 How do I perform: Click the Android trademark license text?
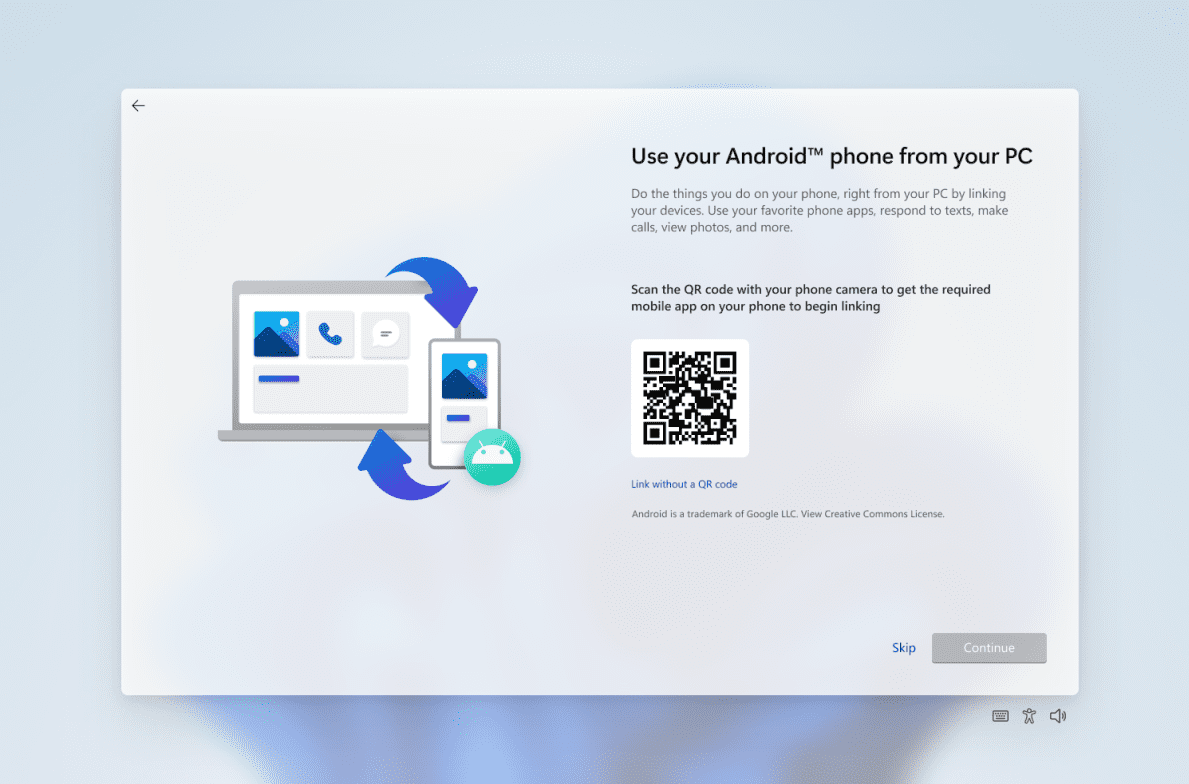coord(788,513)
